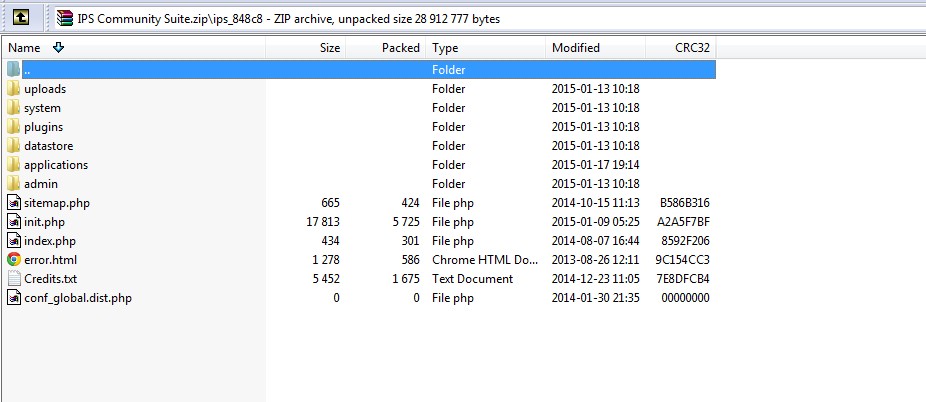
Task: Click modified date 2015-01-17 19:14
Action: (595, 165)
